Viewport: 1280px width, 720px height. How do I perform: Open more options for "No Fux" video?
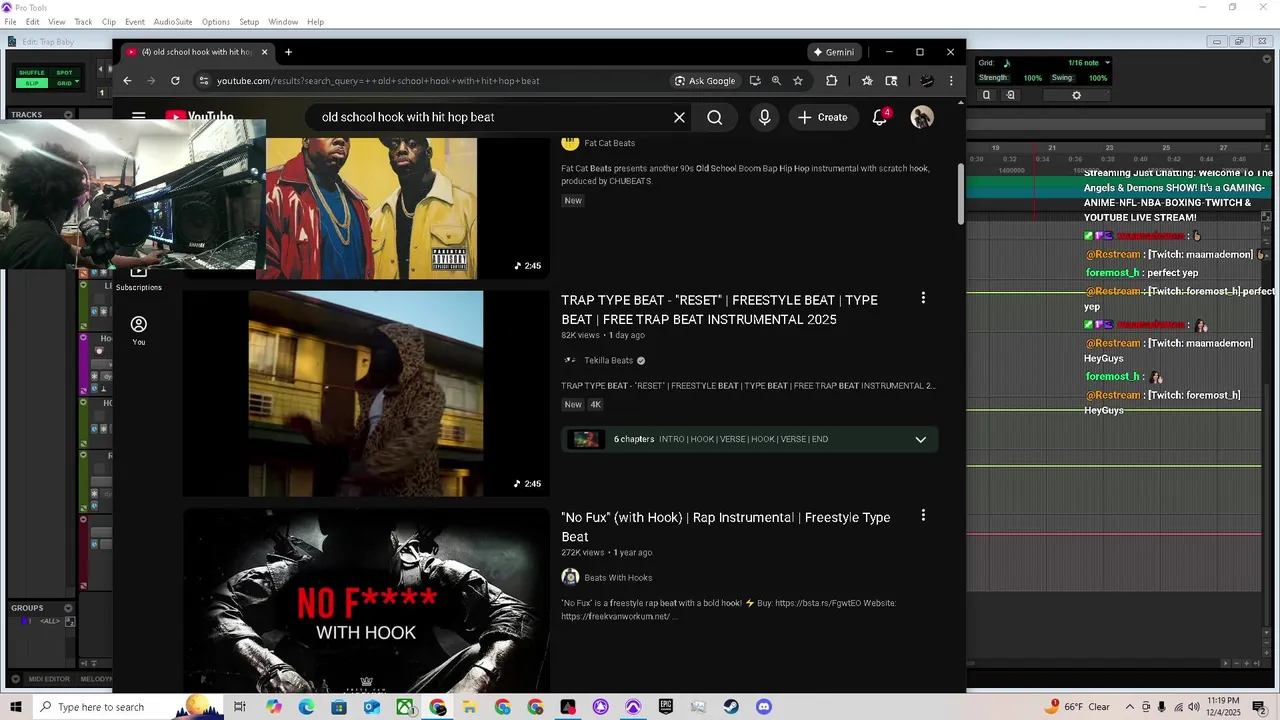click(x=923, y=515)
